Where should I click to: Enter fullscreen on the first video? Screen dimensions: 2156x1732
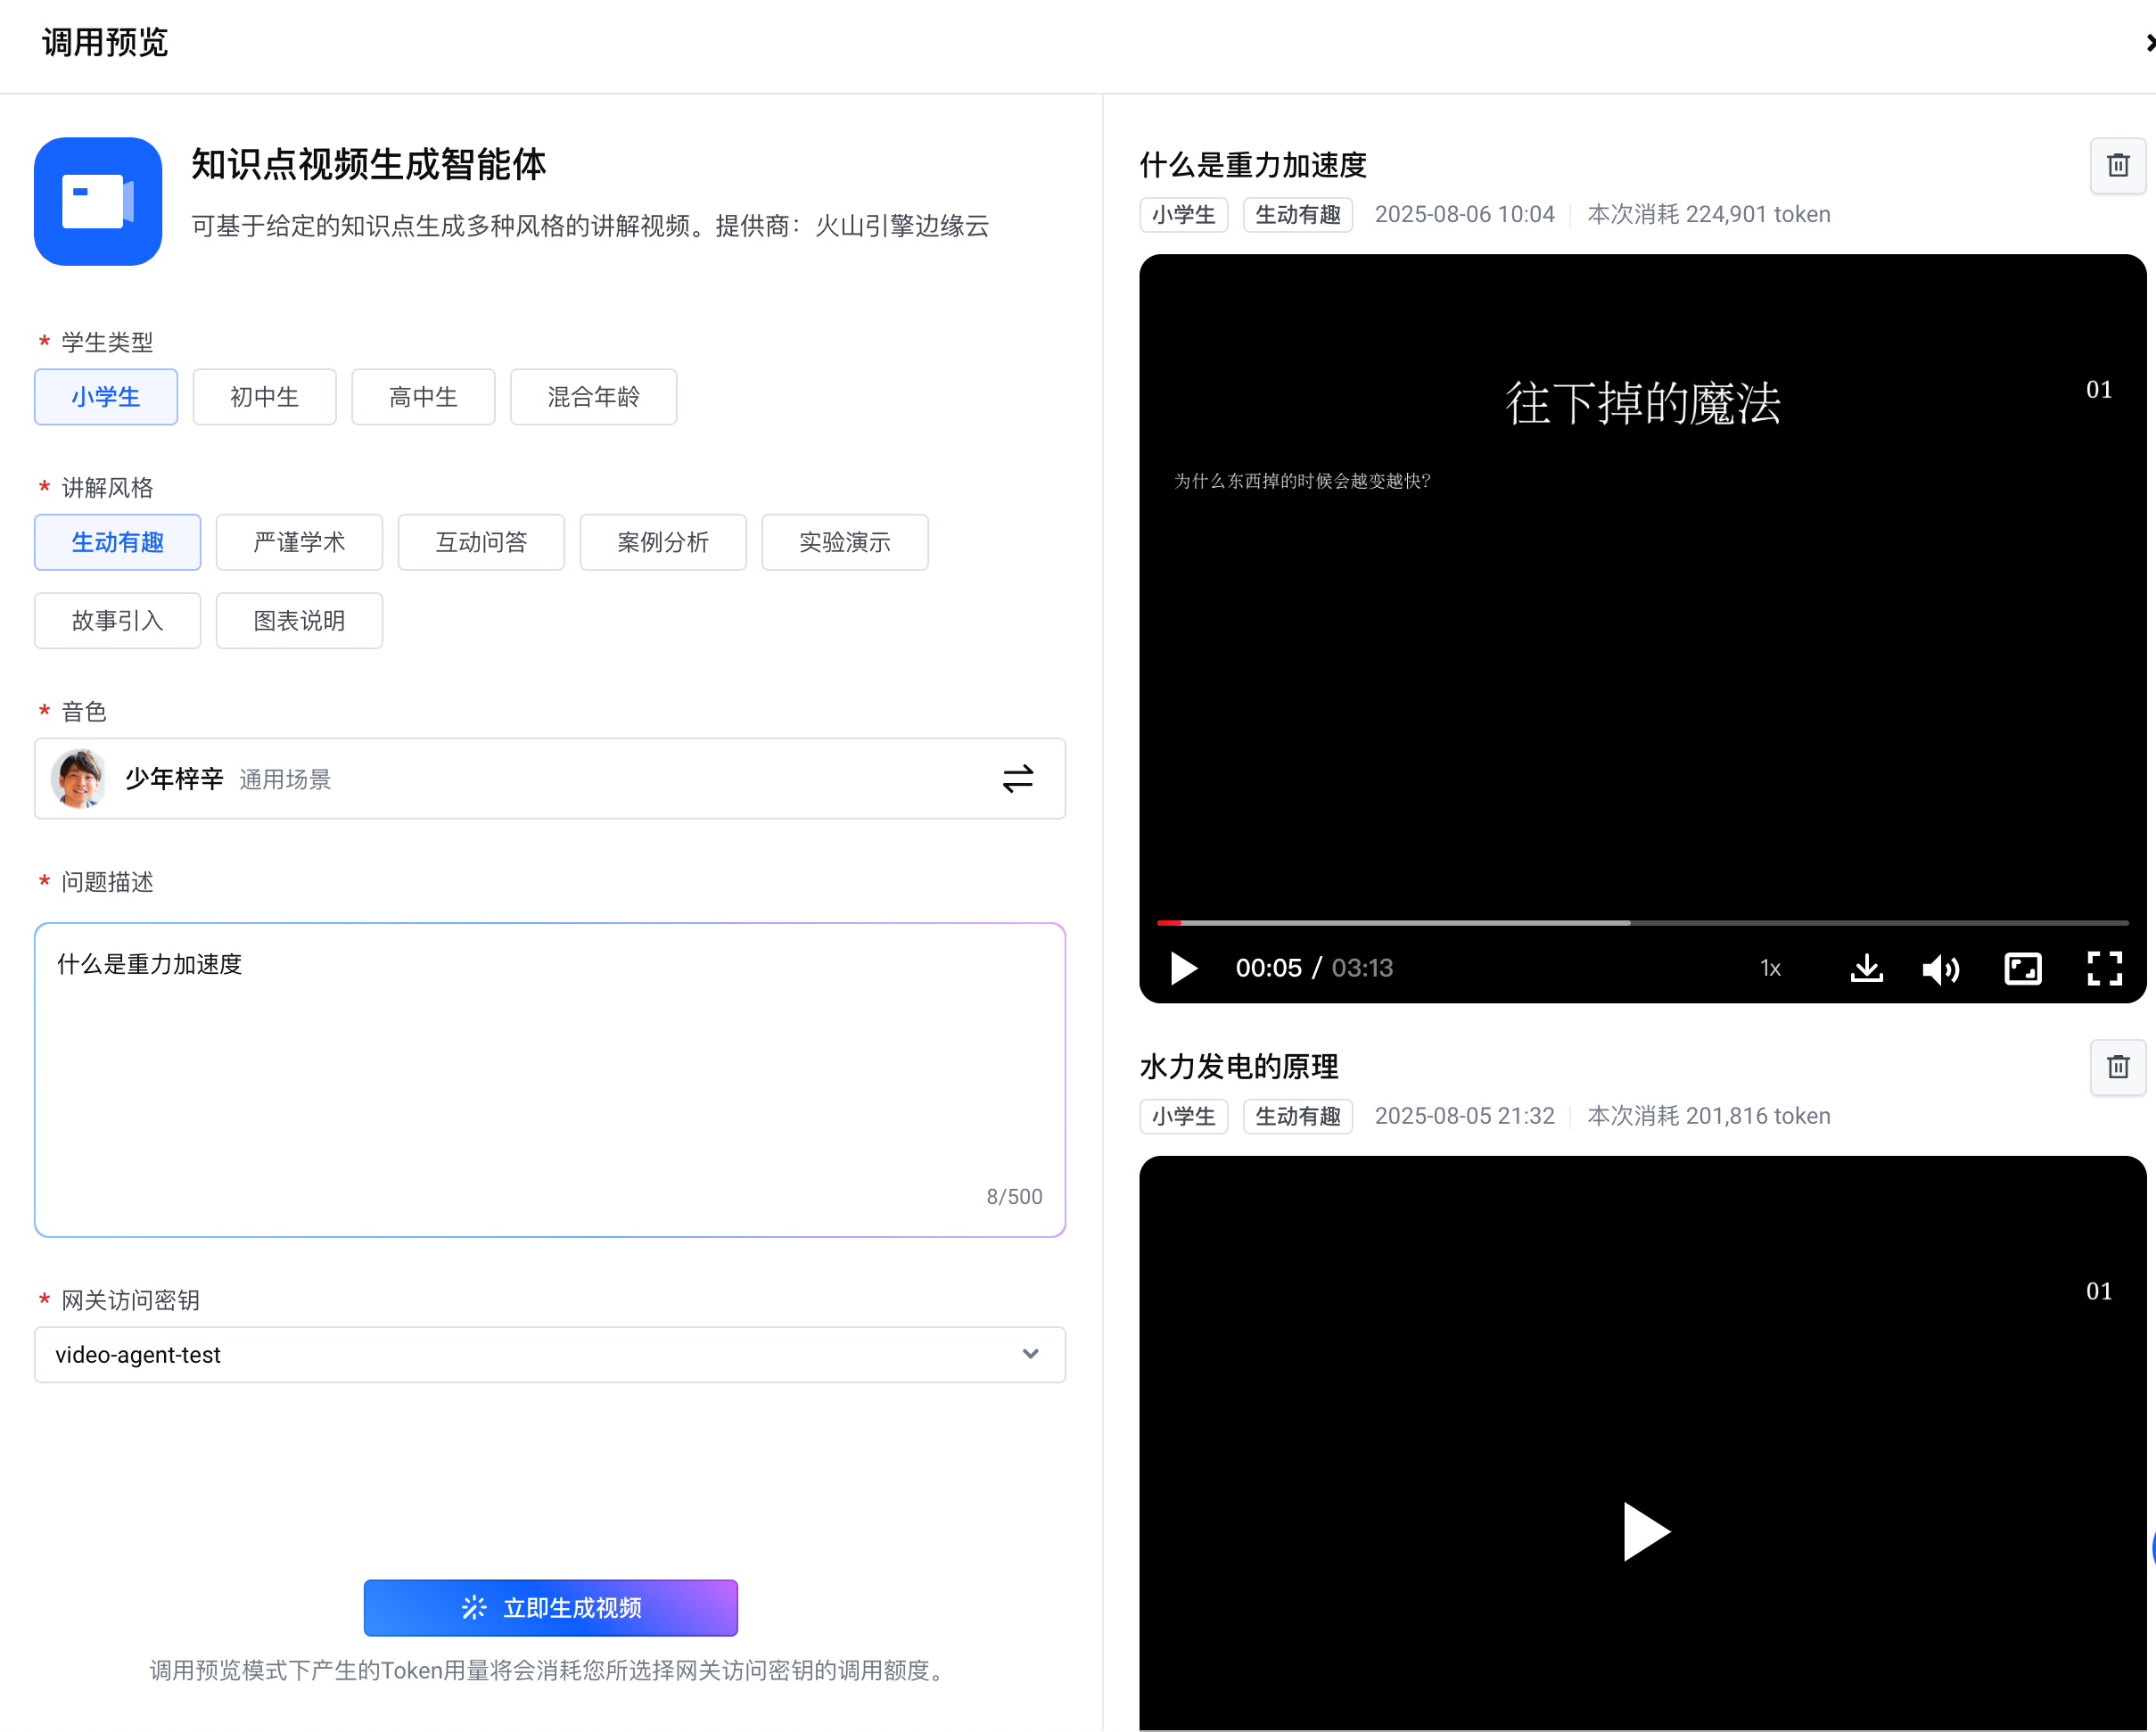click(2104, 968)
